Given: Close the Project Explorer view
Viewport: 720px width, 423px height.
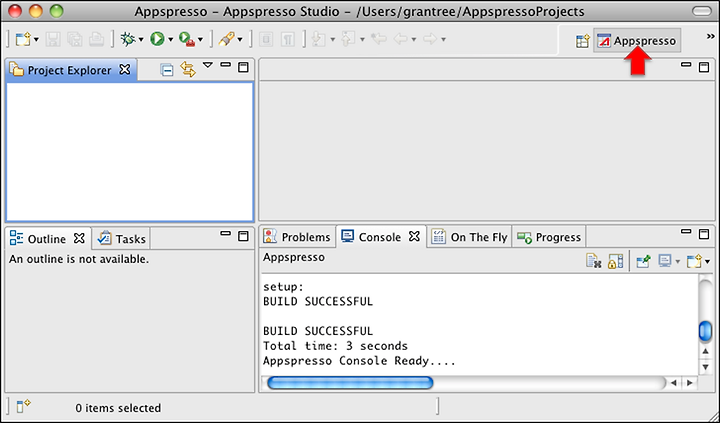Looking at the screenshot, I should tap(125, 69).
